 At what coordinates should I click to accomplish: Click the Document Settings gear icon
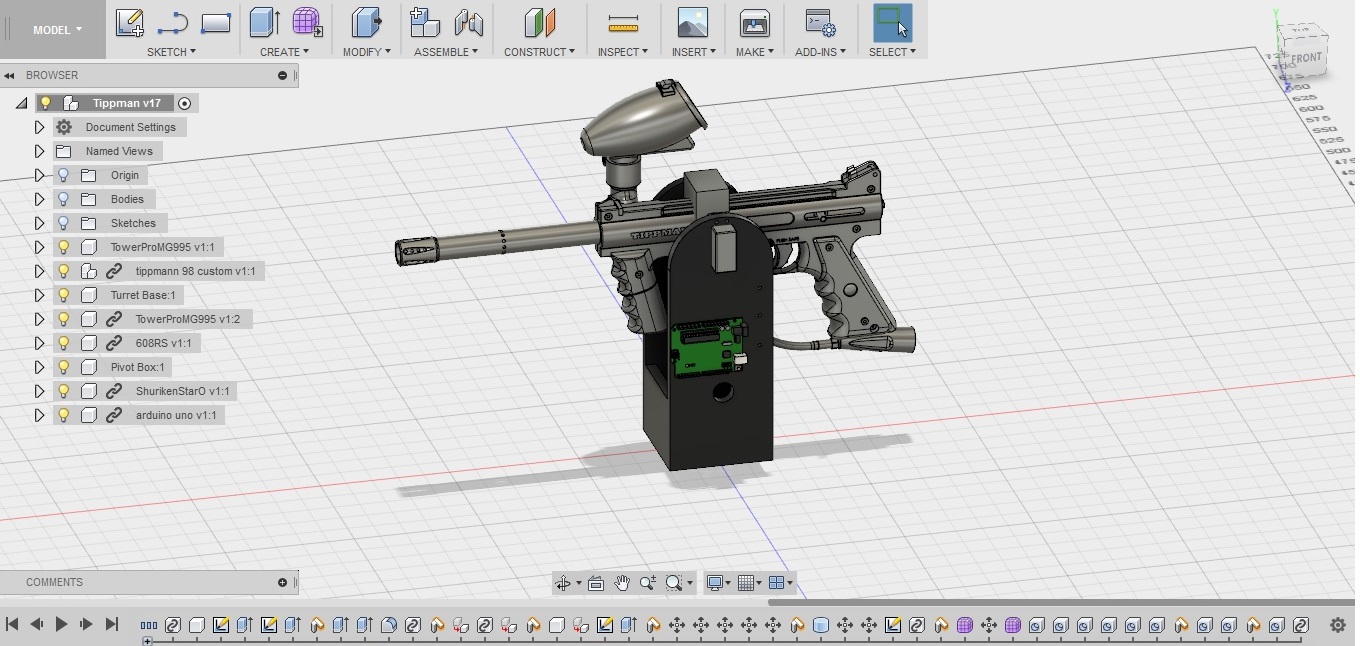coord(64,127)
